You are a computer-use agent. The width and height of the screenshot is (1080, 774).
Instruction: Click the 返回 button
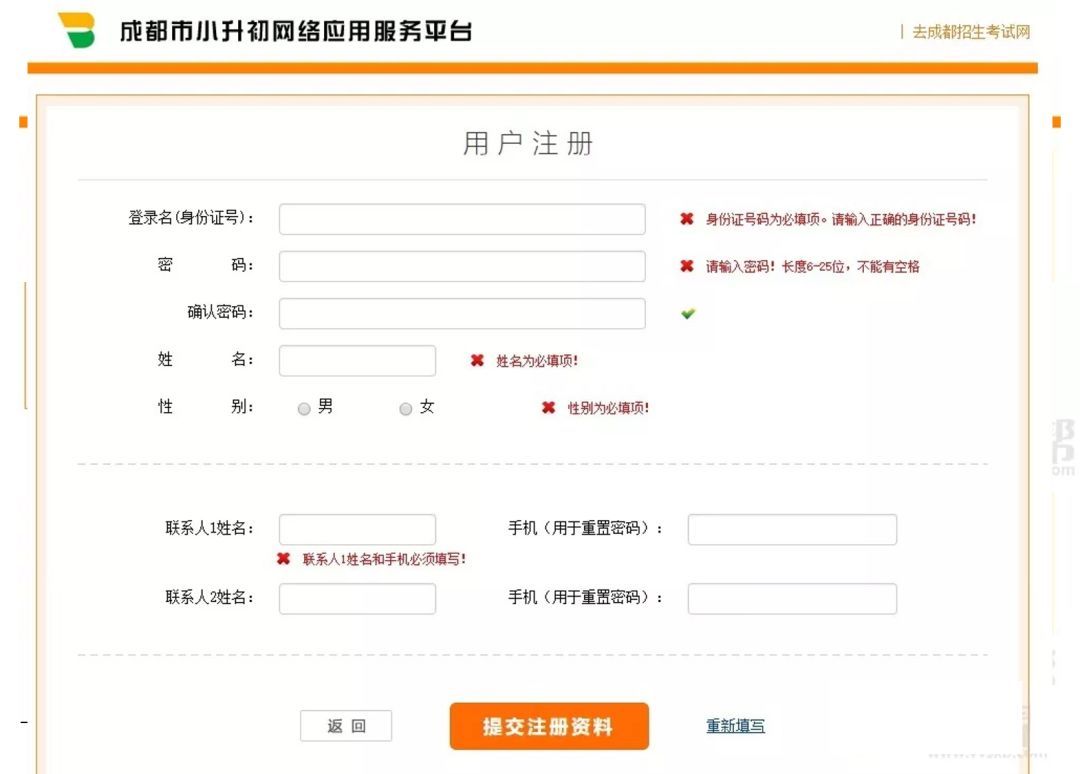click(x=346, y=726)
